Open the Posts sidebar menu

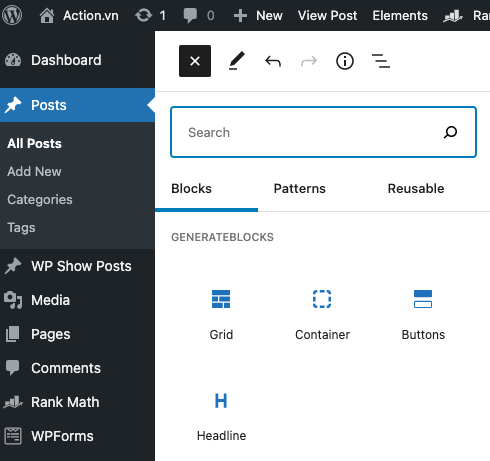pyautogui.click(x=77, y=105)
